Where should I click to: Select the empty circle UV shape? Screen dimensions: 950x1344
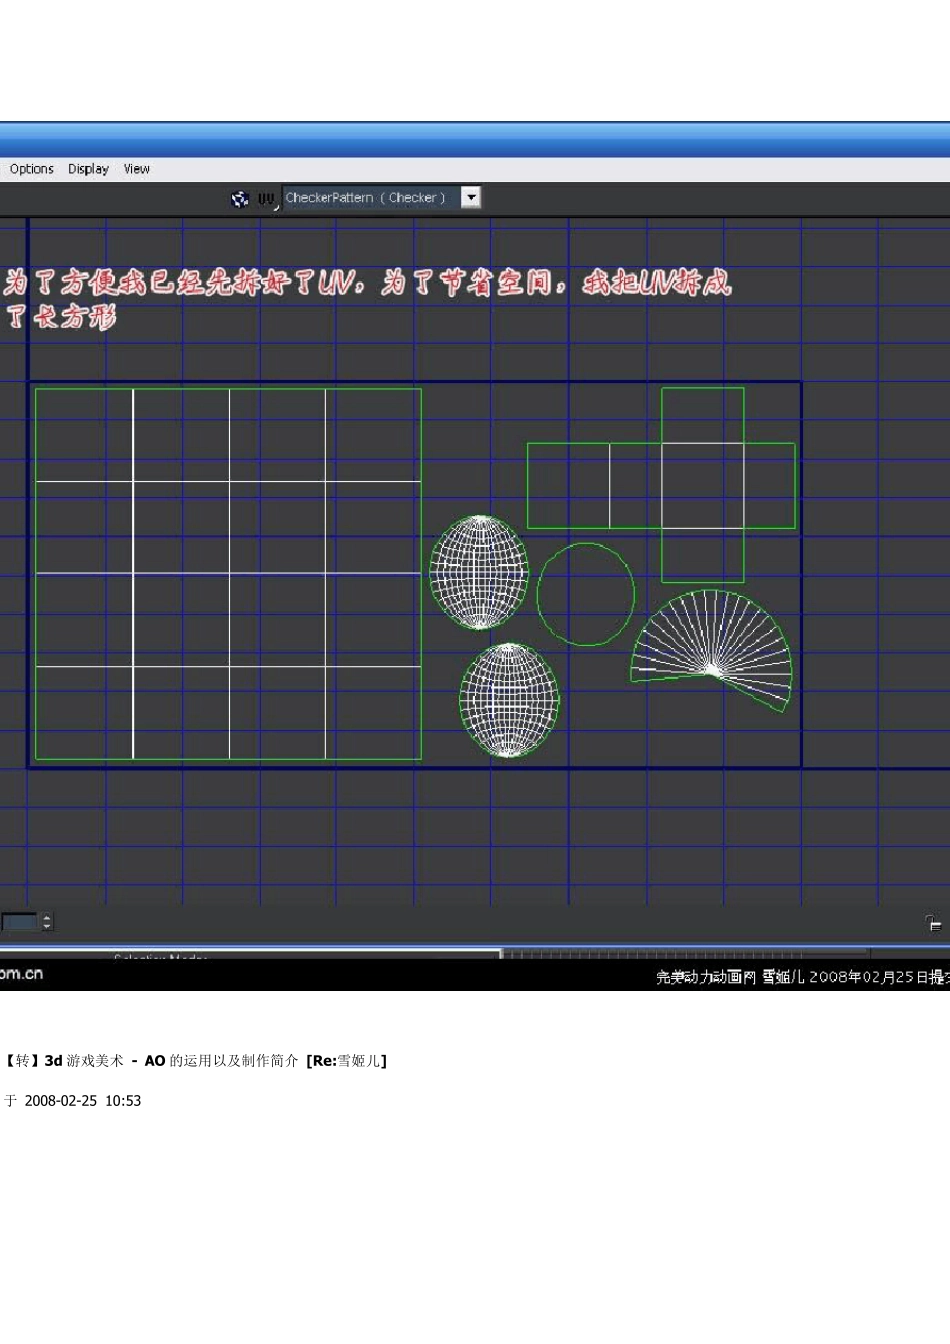tap(586, 594)
